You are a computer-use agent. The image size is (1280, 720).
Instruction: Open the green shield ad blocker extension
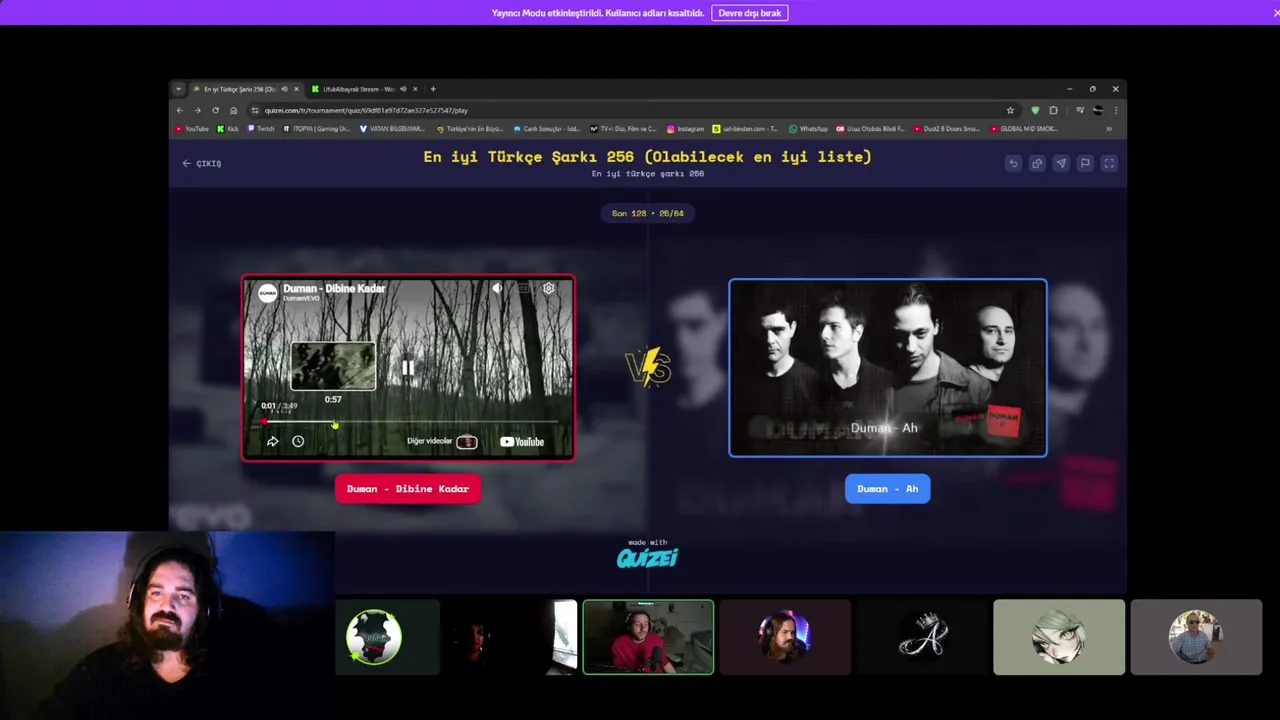[x=1035, y=110]
